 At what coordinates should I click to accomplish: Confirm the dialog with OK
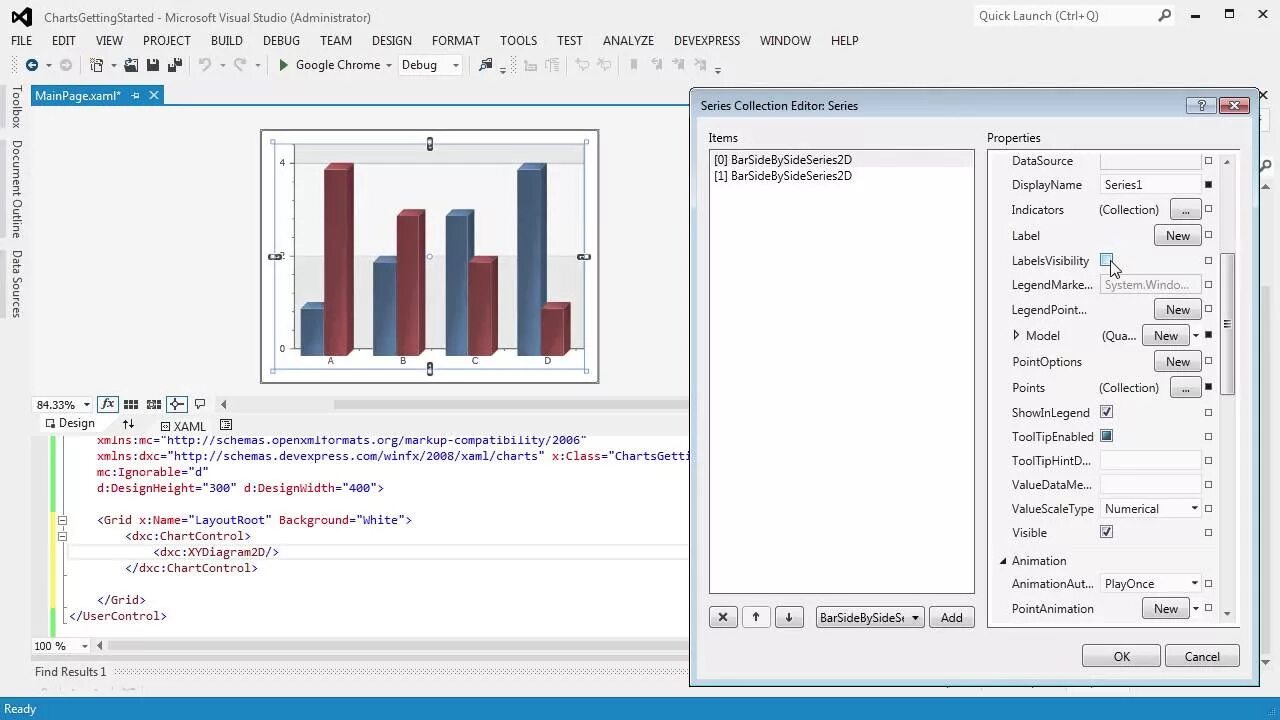point(1121,656)
